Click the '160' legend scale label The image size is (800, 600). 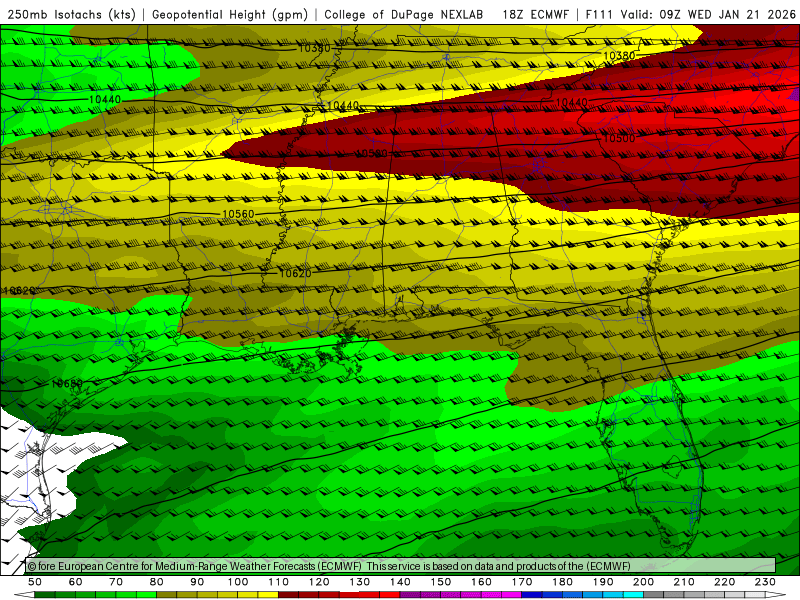click(482, 582)
